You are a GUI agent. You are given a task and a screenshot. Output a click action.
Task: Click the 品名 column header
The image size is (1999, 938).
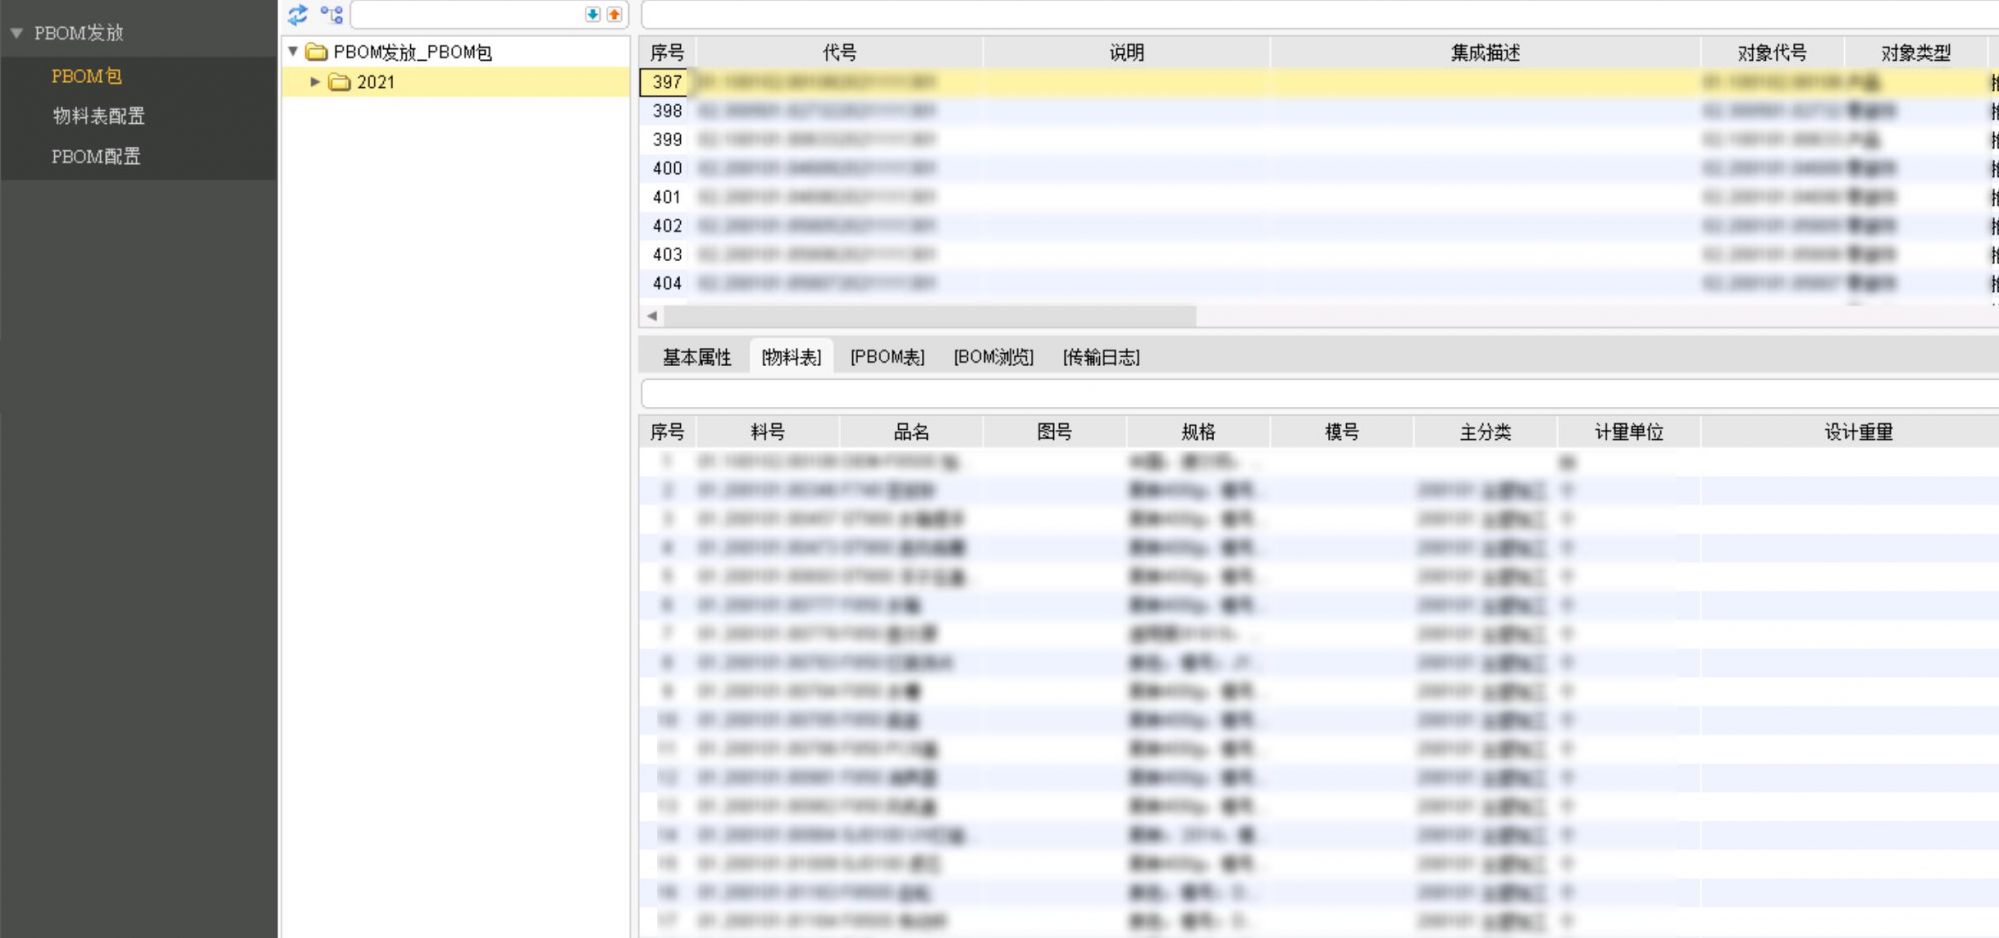coord(911,432)
